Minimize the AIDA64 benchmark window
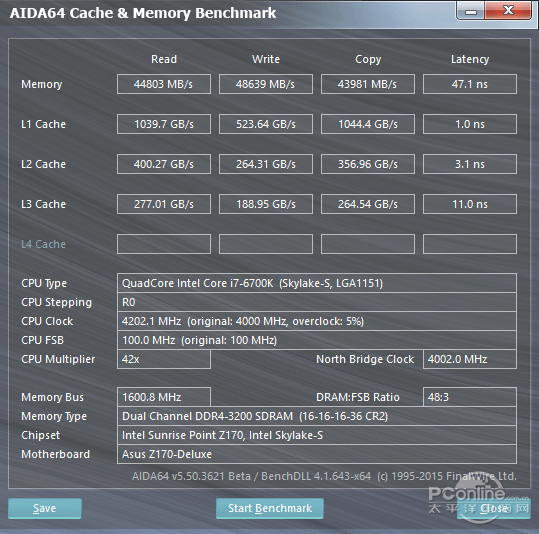This screenshot has height=534, width=539. (x=471, y=11)
